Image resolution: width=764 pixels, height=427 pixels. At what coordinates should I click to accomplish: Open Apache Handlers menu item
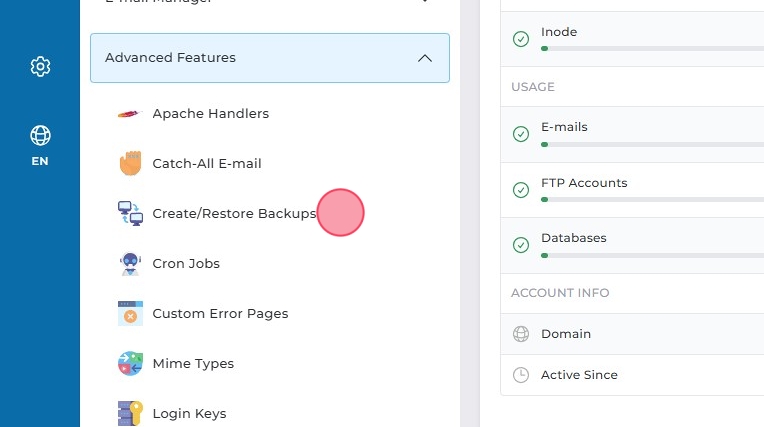(x=210, y=114)
